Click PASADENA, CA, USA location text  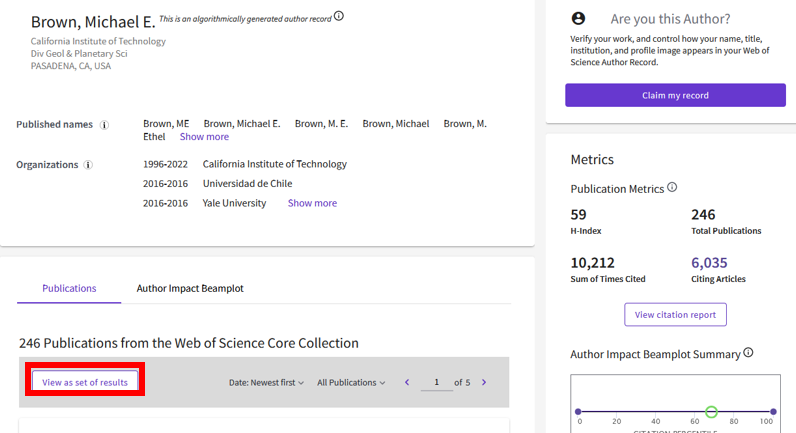tap(71, 66)
